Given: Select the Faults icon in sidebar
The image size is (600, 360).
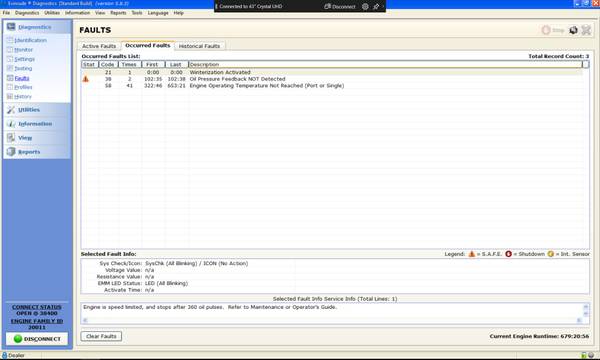Looking at the screenshot, I should click(x=10, y=78).
